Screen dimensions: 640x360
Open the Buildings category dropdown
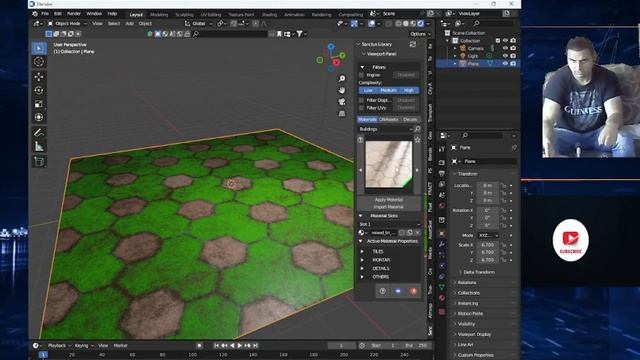pyautogui.click(x=385, y=129)
